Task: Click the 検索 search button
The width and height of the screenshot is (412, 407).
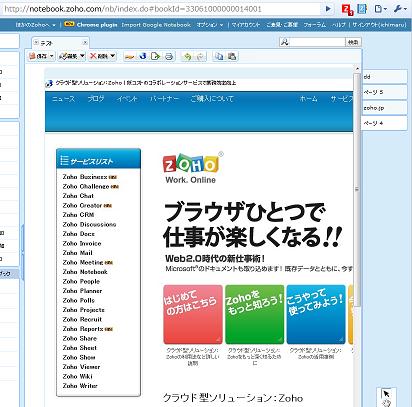Action: (x=353, y=42)
